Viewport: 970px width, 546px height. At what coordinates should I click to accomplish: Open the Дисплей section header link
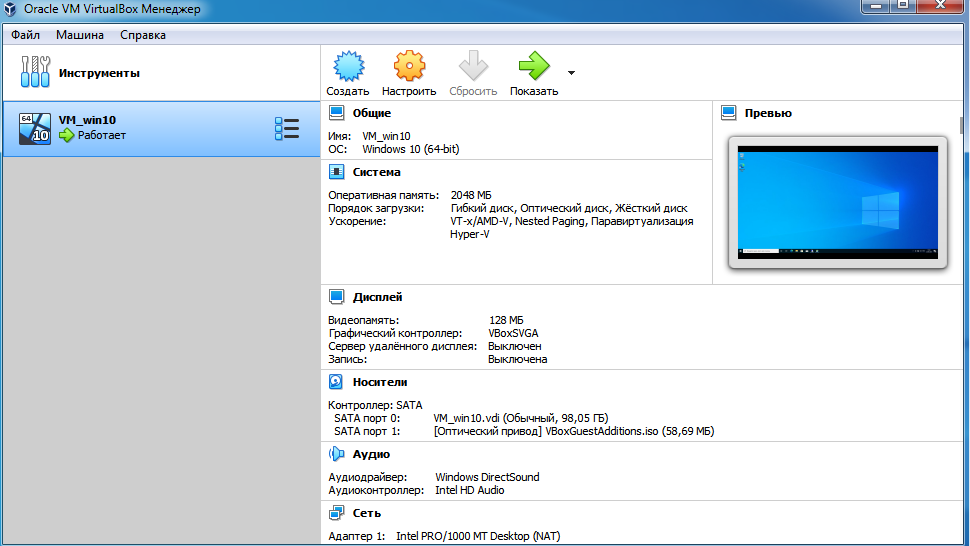coord(377,297)
